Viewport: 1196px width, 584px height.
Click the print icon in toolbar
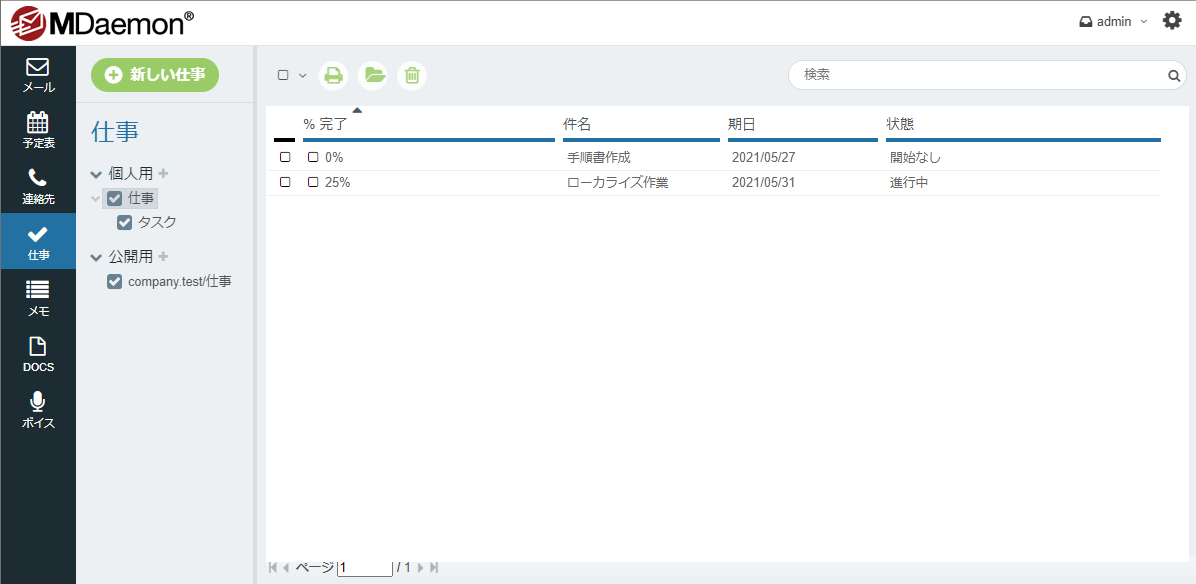[x=333, y=75]
